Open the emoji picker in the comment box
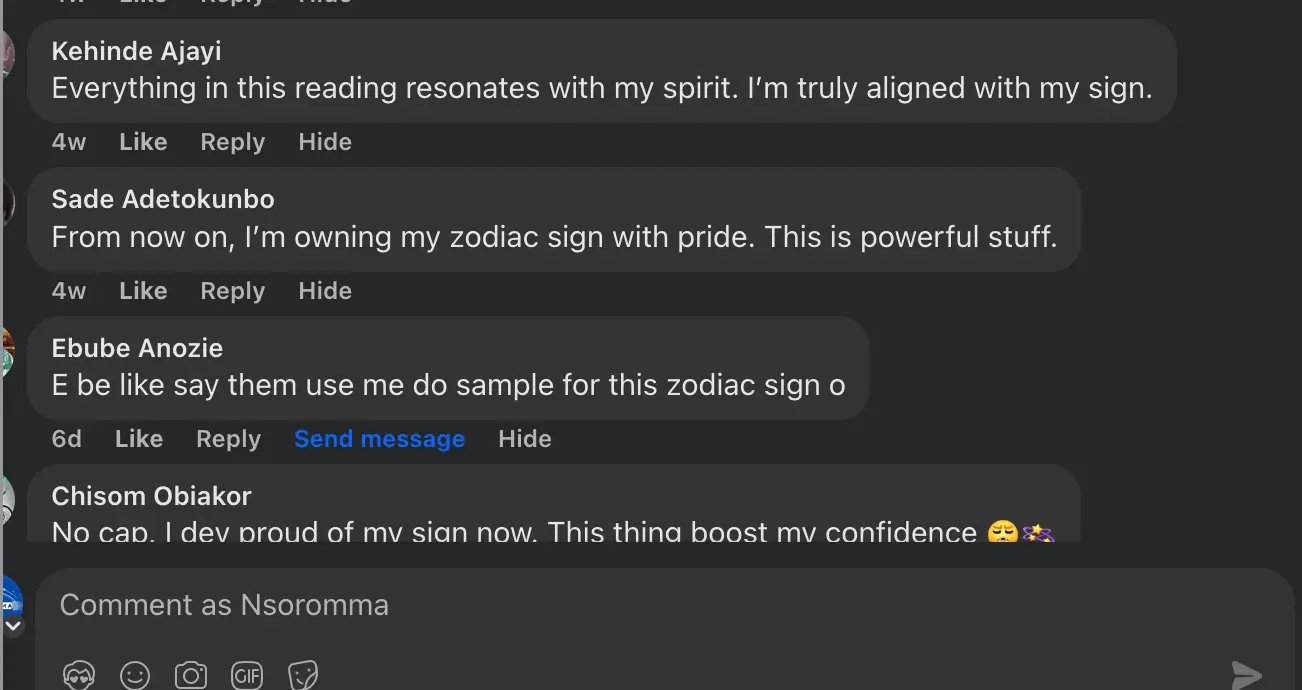 point(135,675)
